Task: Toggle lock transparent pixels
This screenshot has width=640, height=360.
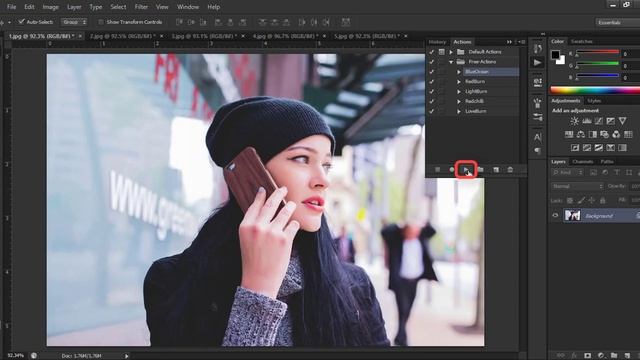Action: coord(570,200)
